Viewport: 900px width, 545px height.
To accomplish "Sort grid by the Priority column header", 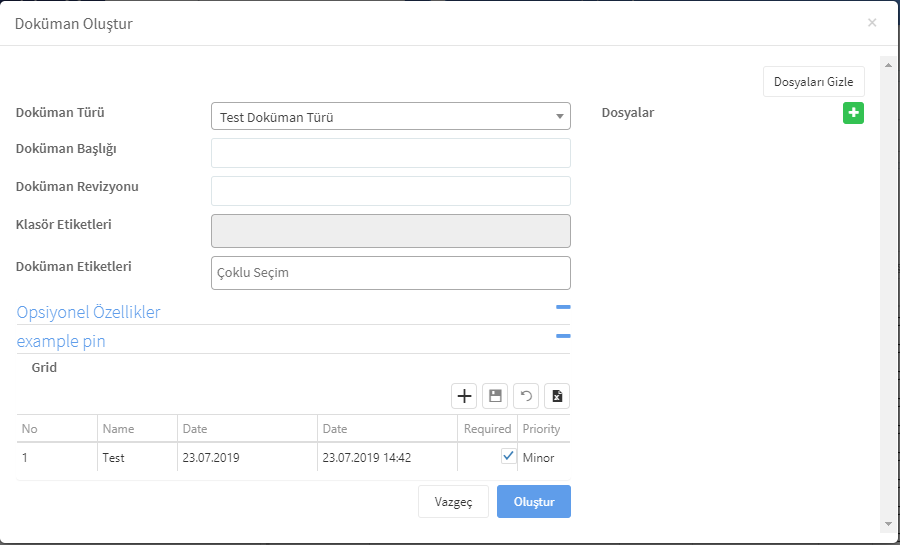I will [543, 429].
